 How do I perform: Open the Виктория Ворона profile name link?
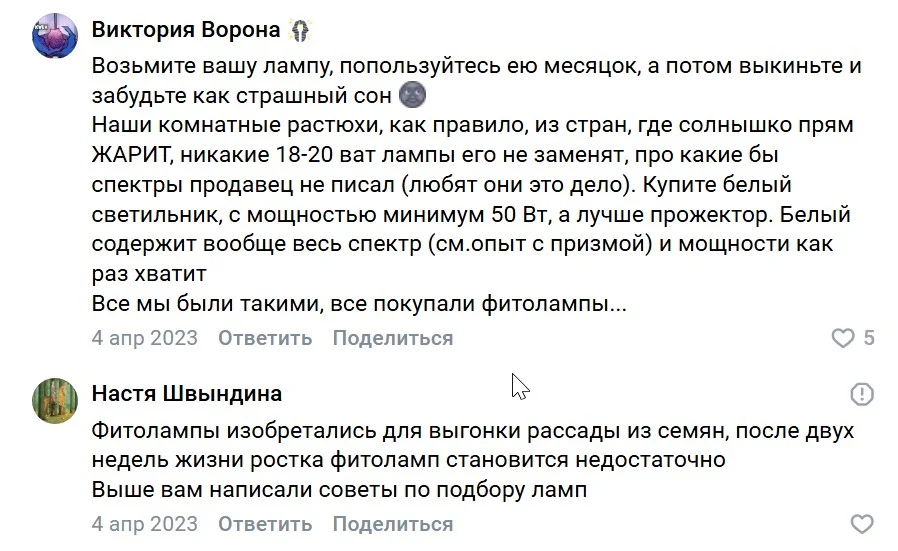(x=186, y=30)
